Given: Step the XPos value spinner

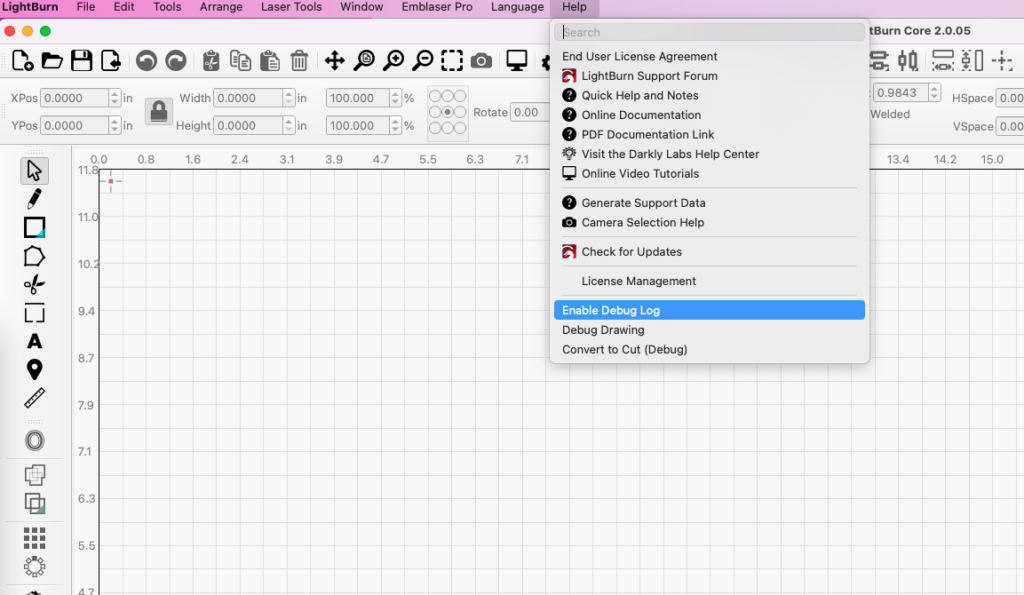Looking at the screenshot, I should click(115, 98).
